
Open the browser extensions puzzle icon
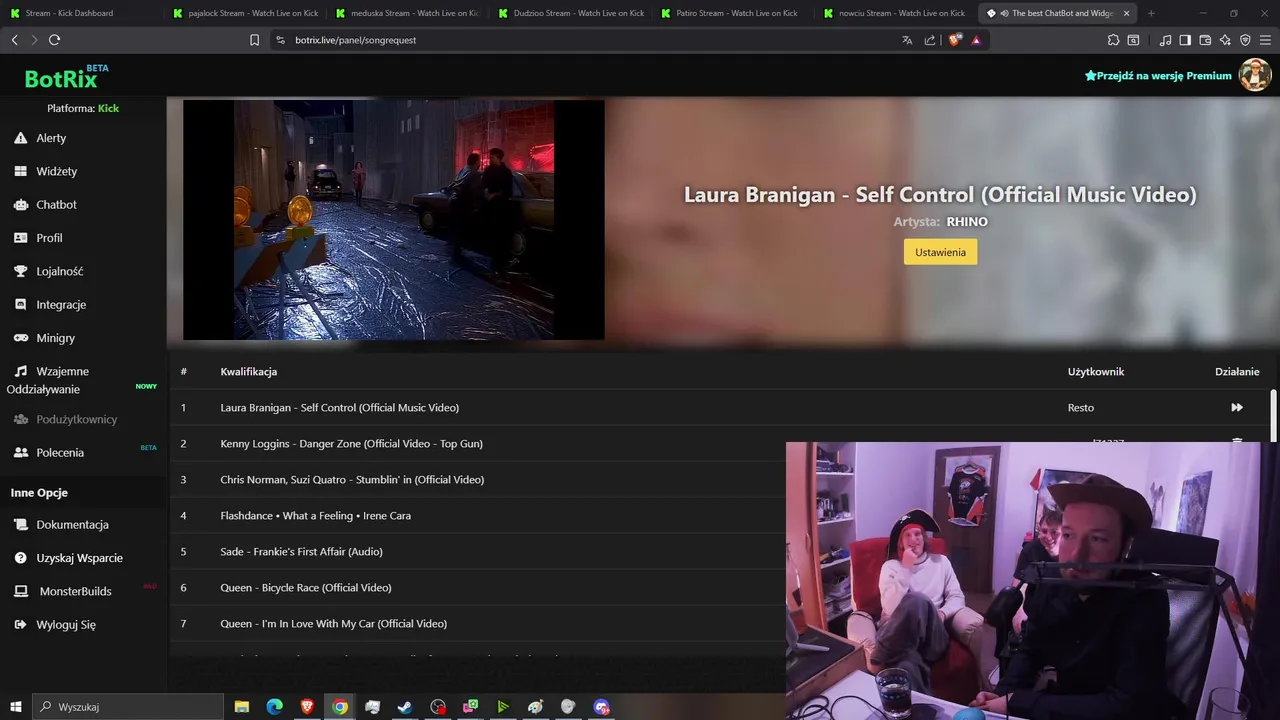1113,40
